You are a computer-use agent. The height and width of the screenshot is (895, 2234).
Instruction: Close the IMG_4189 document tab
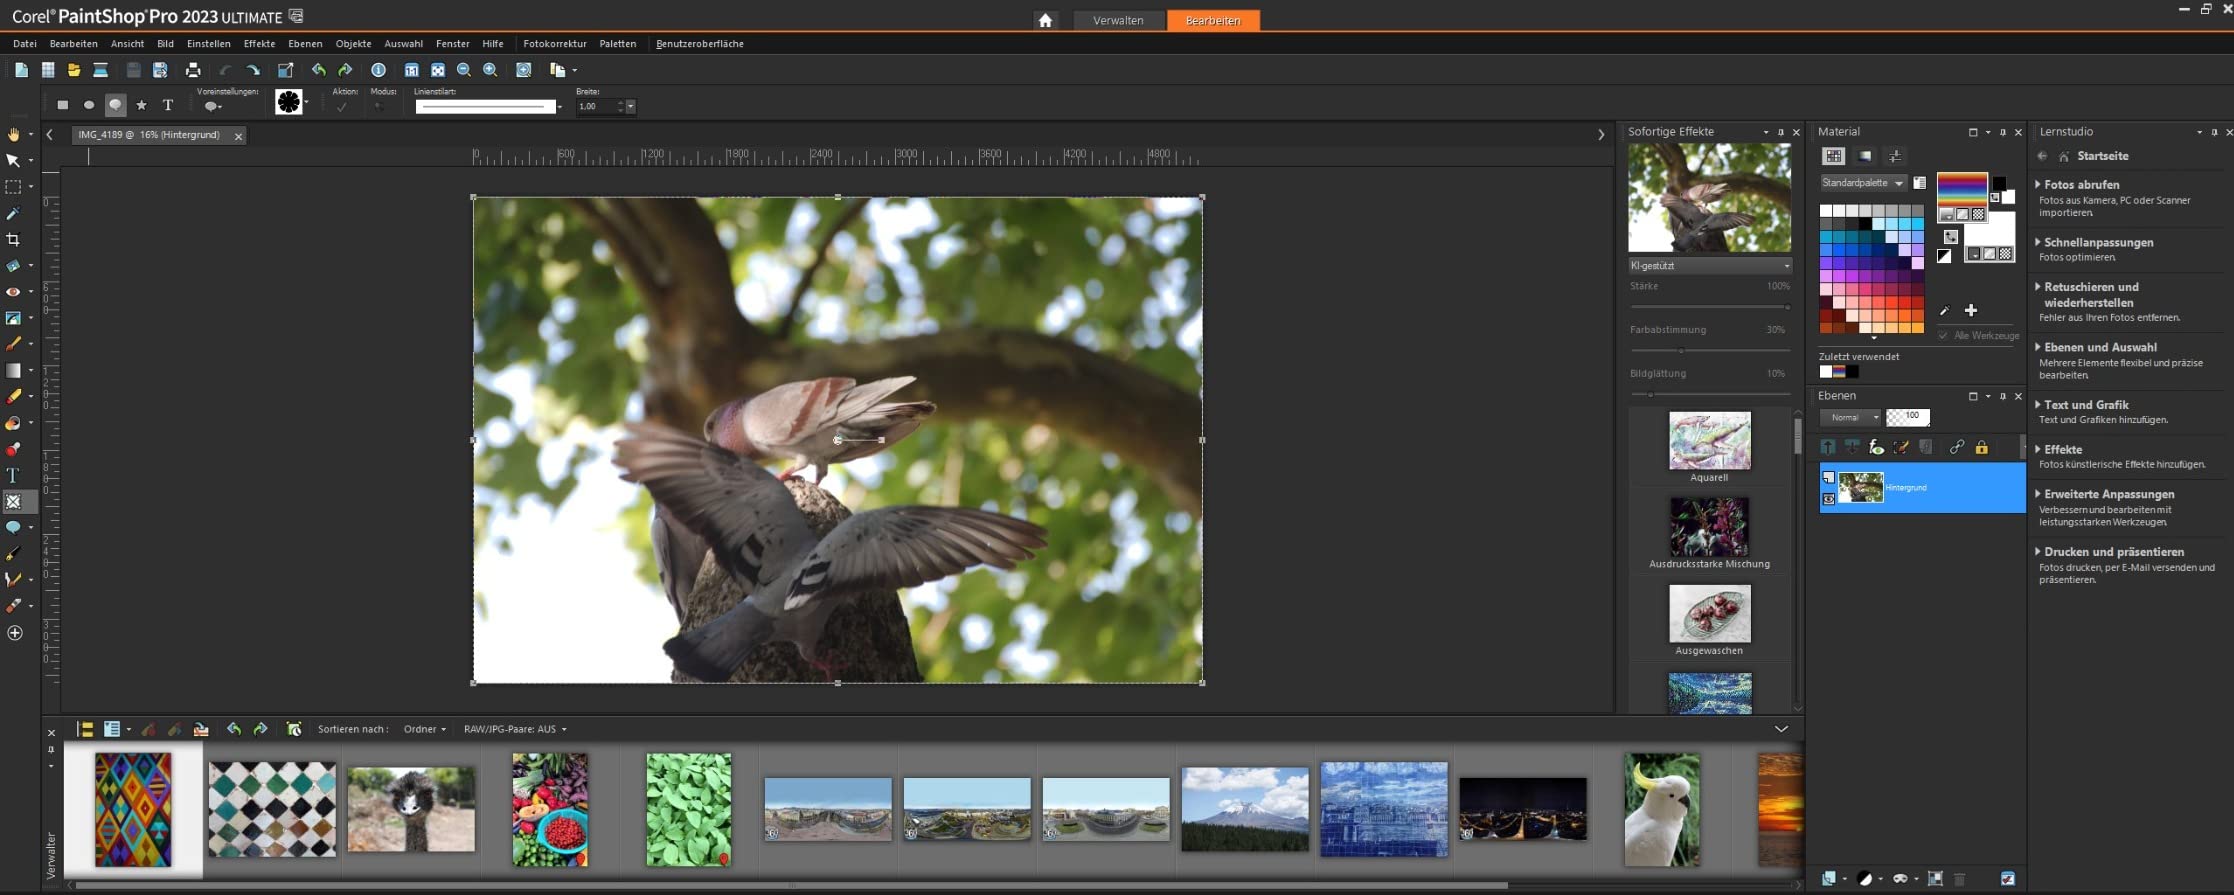(238, 136)
